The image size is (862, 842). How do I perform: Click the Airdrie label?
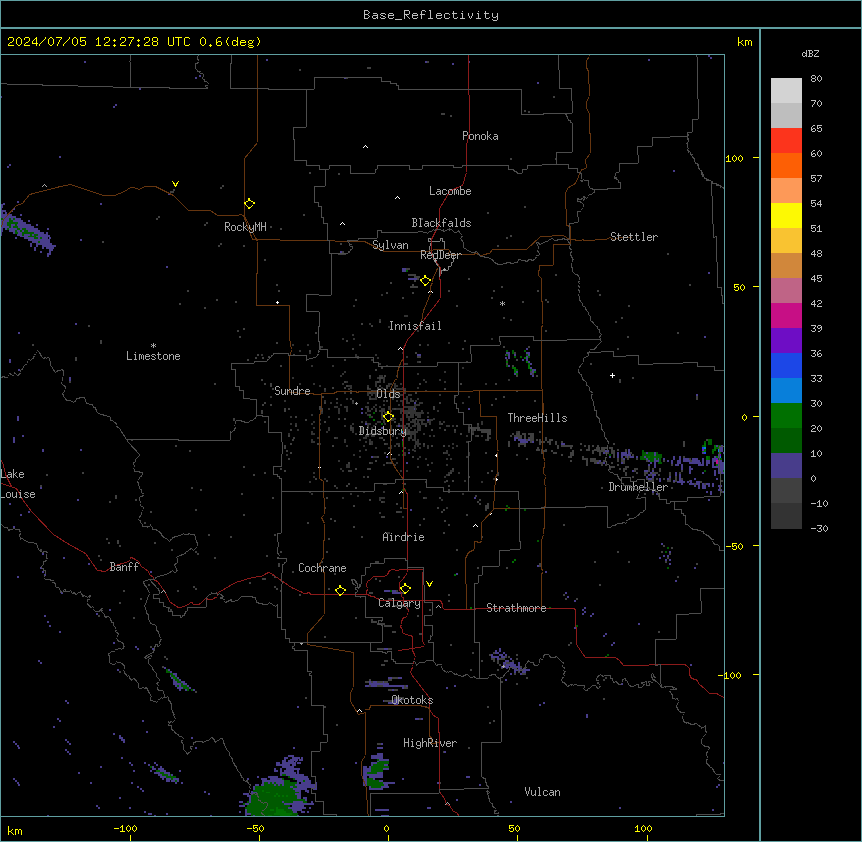point(404,537)
